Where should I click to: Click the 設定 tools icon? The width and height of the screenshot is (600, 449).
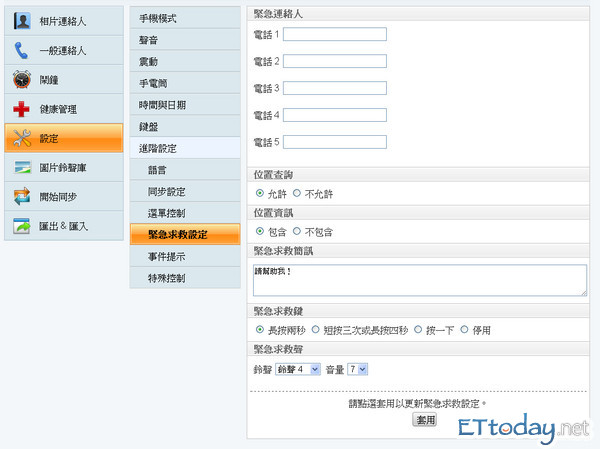(22, 138)
